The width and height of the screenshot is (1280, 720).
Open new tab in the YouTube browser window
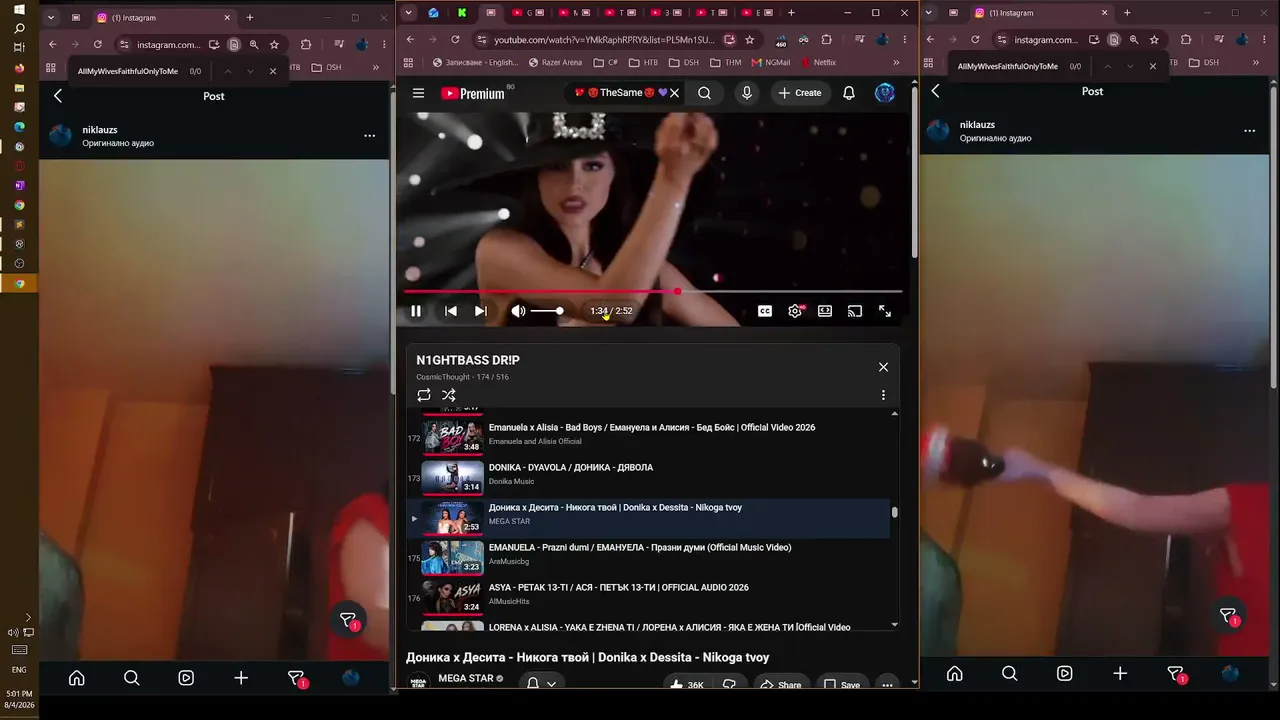[791, 13]
